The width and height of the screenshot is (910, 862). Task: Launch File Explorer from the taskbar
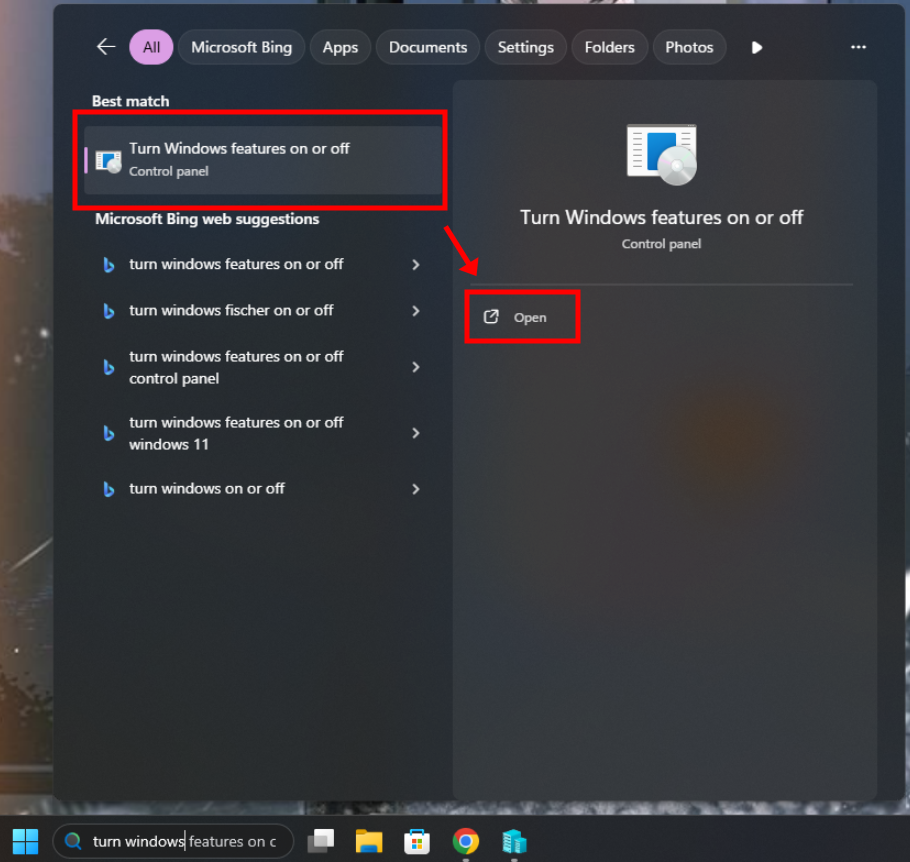(369, 841)
